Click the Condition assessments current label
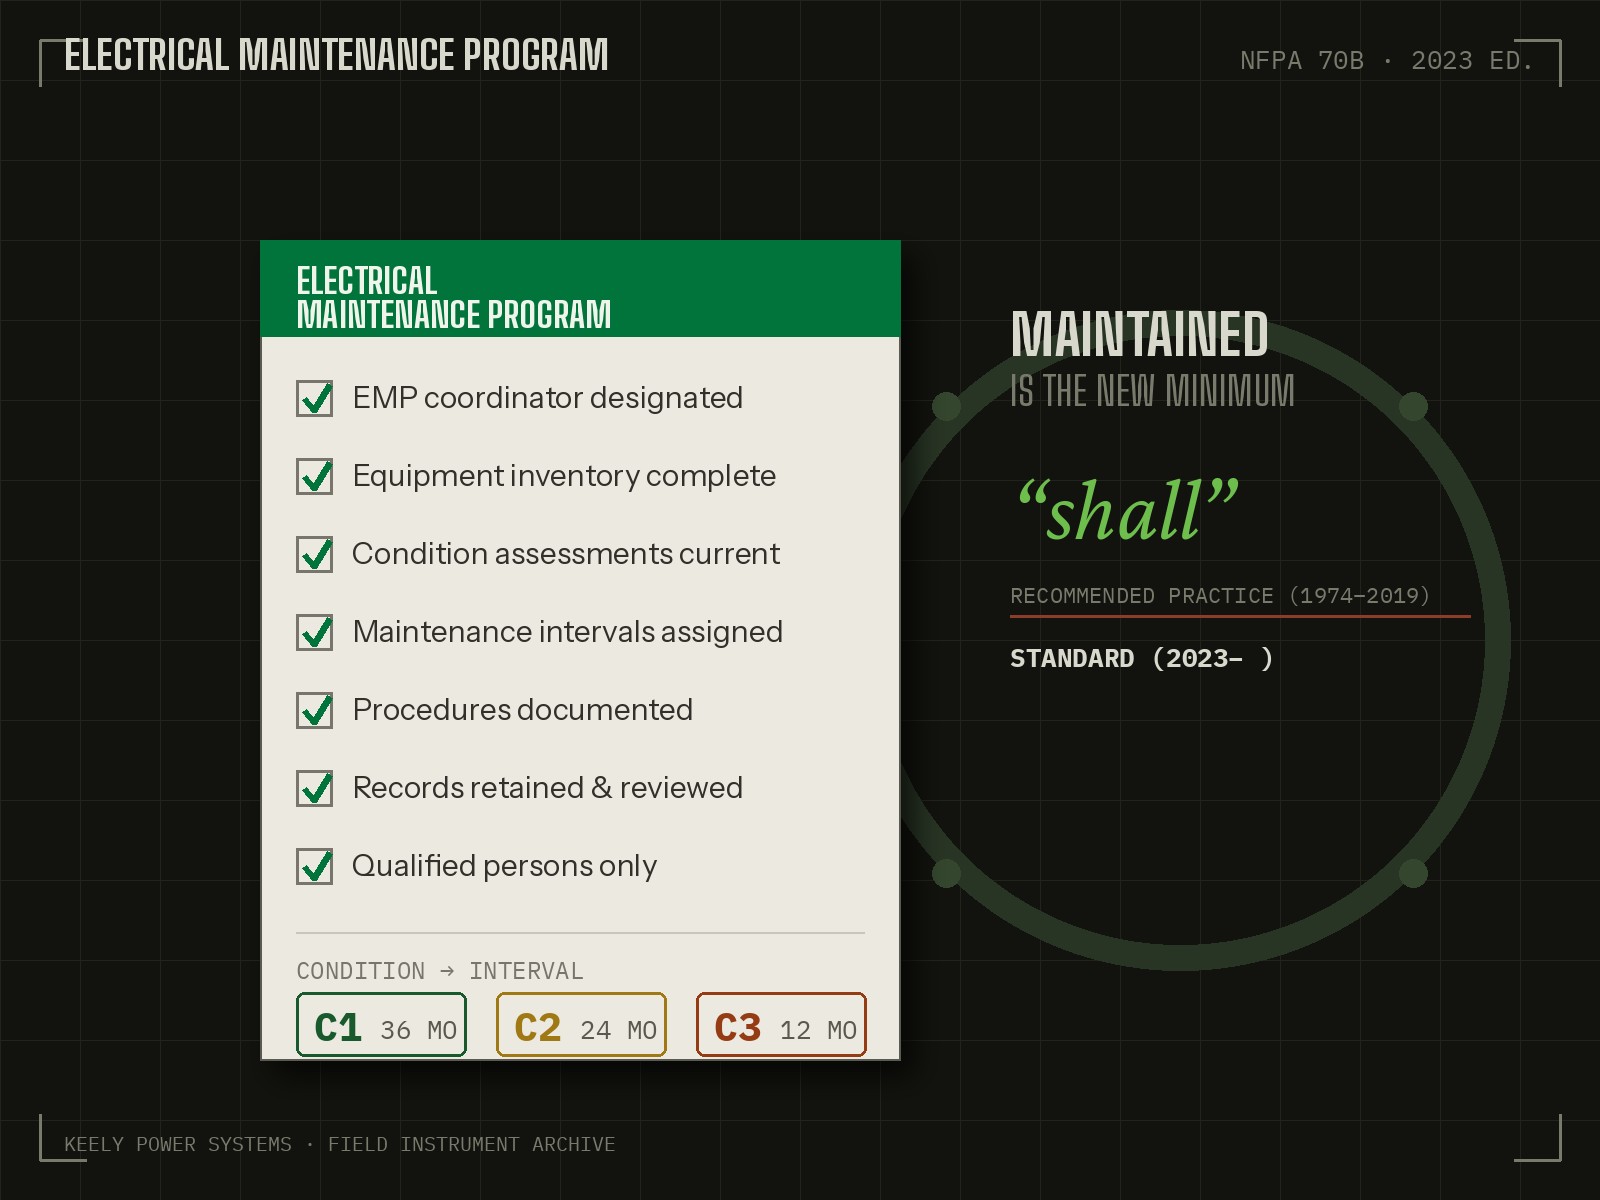This screenshot has height=1200, width=1600. coord(566,554)
